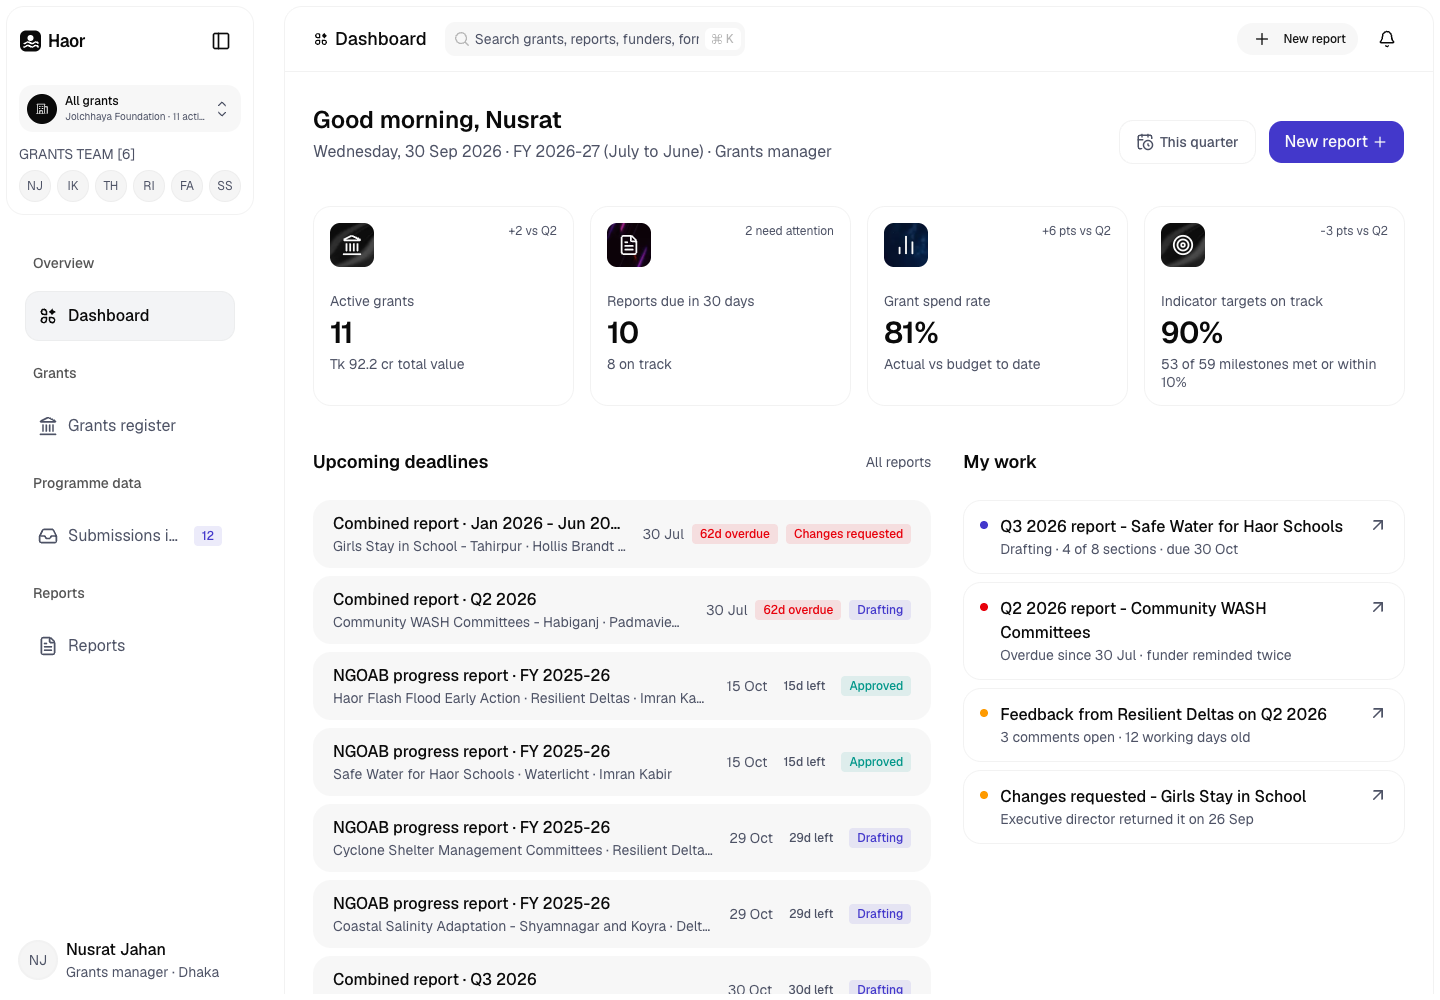Viewport: 1440px width, 1000px height.
Task: Click the Dashboard header grid icon
Action: click(x=321, y=39)
